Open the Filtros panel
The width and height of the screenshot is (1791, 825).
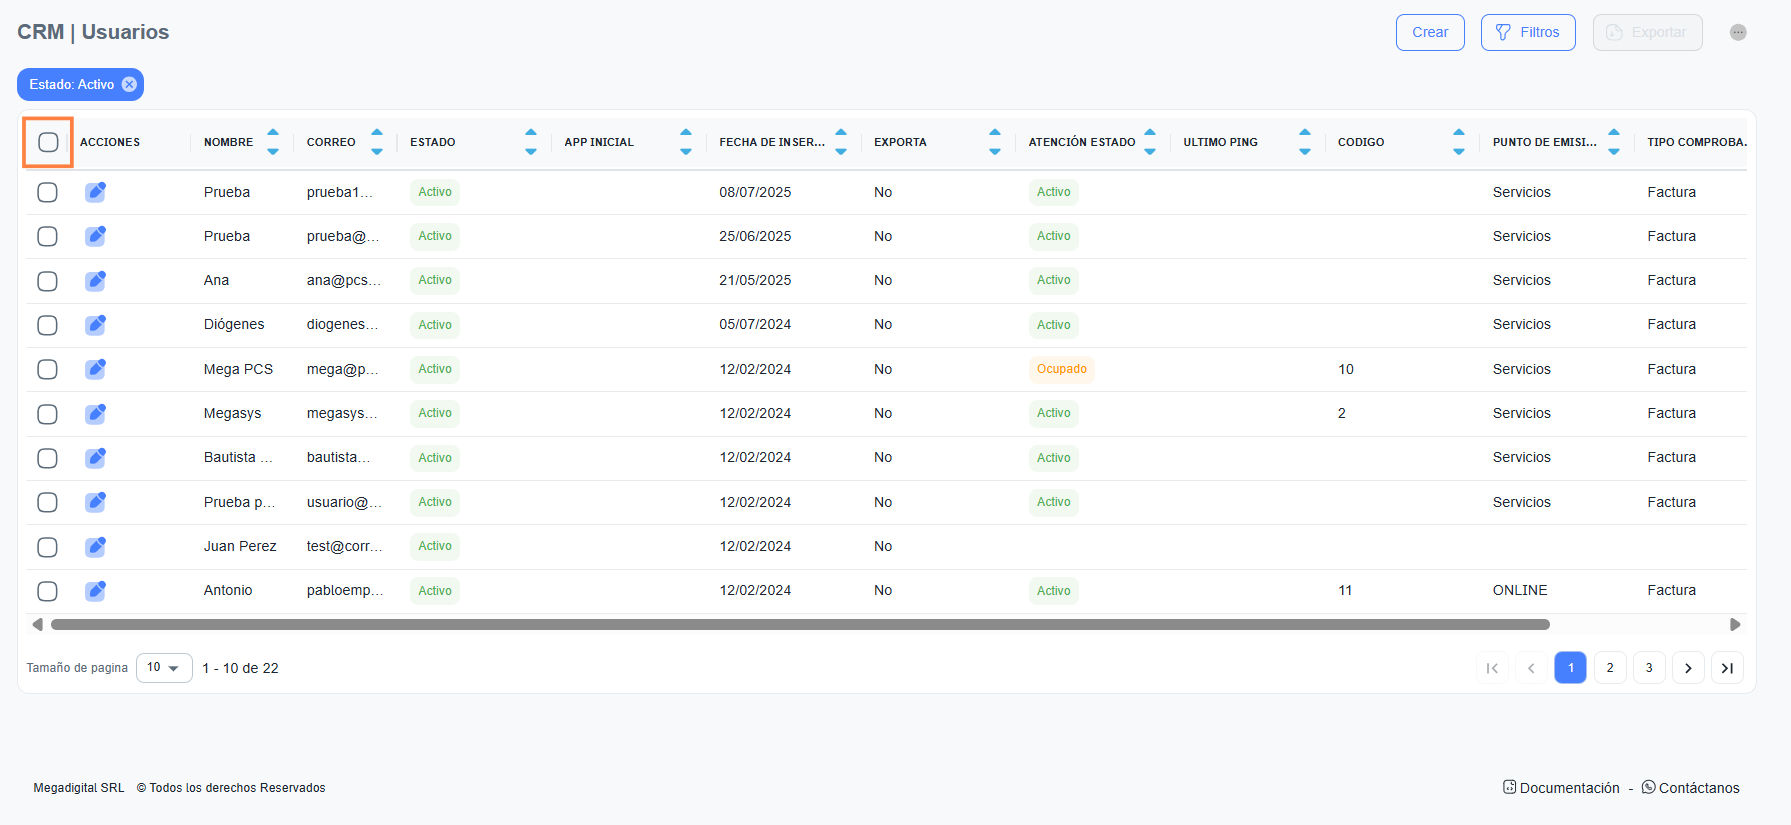click(x=1527, y=32)
